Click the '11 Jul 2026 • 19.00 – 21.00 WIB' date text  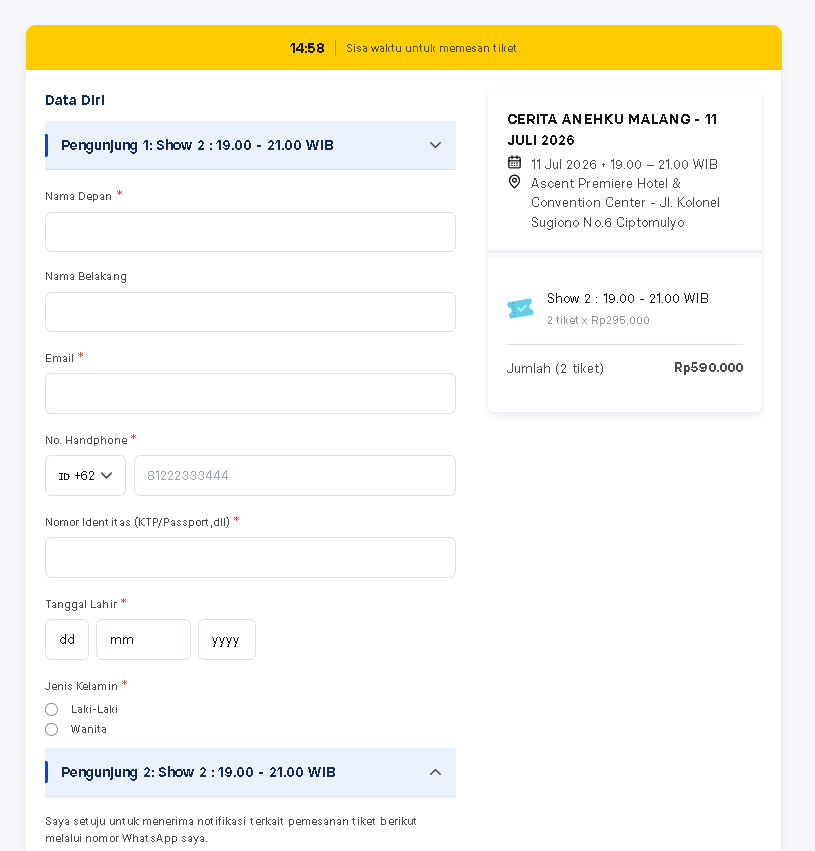tap(624, 164)
